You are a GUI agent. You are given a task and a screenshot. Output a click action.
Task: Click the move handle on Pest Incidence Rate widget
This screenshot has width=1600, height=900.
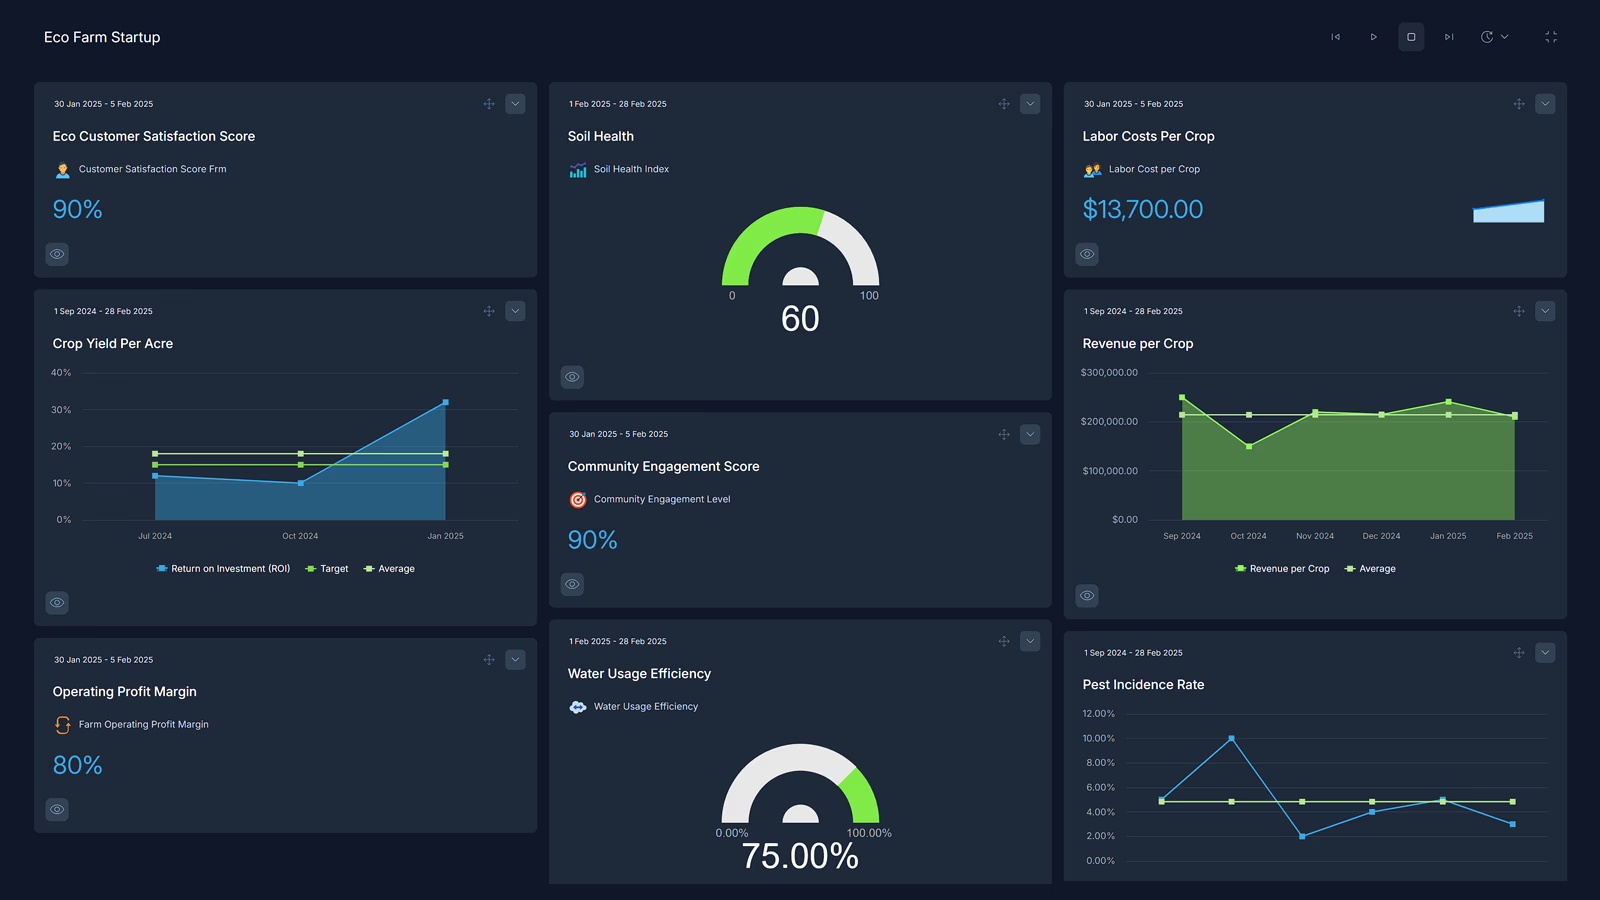(x=1518, y=652)
